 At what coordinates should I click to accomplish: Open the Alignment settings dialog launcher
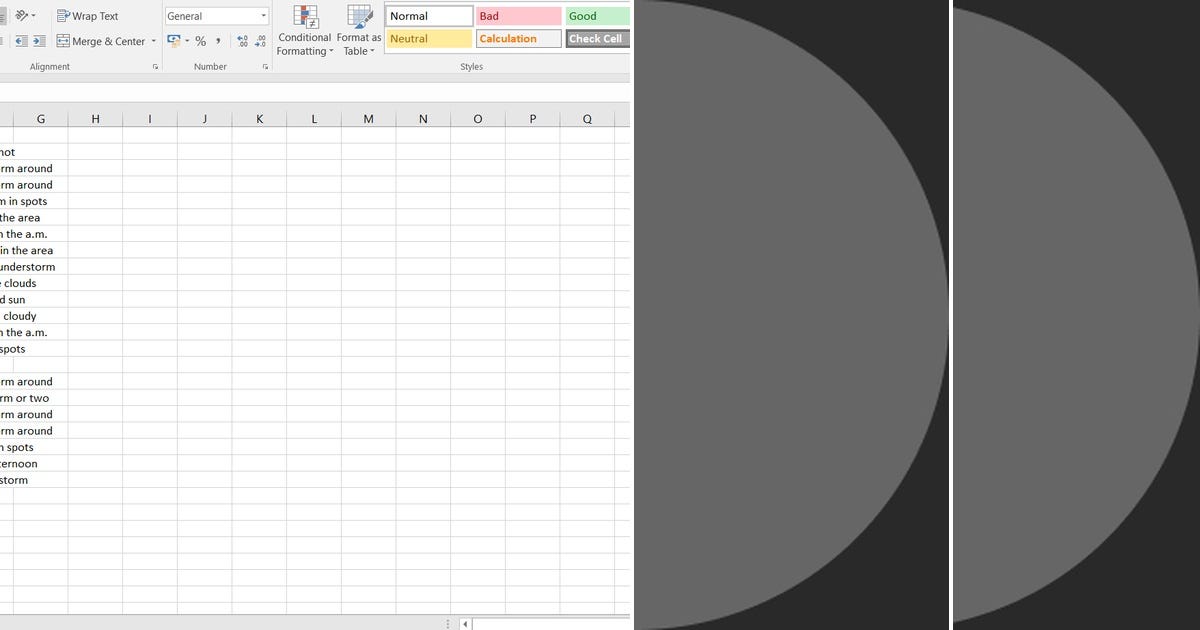point(155,66)
